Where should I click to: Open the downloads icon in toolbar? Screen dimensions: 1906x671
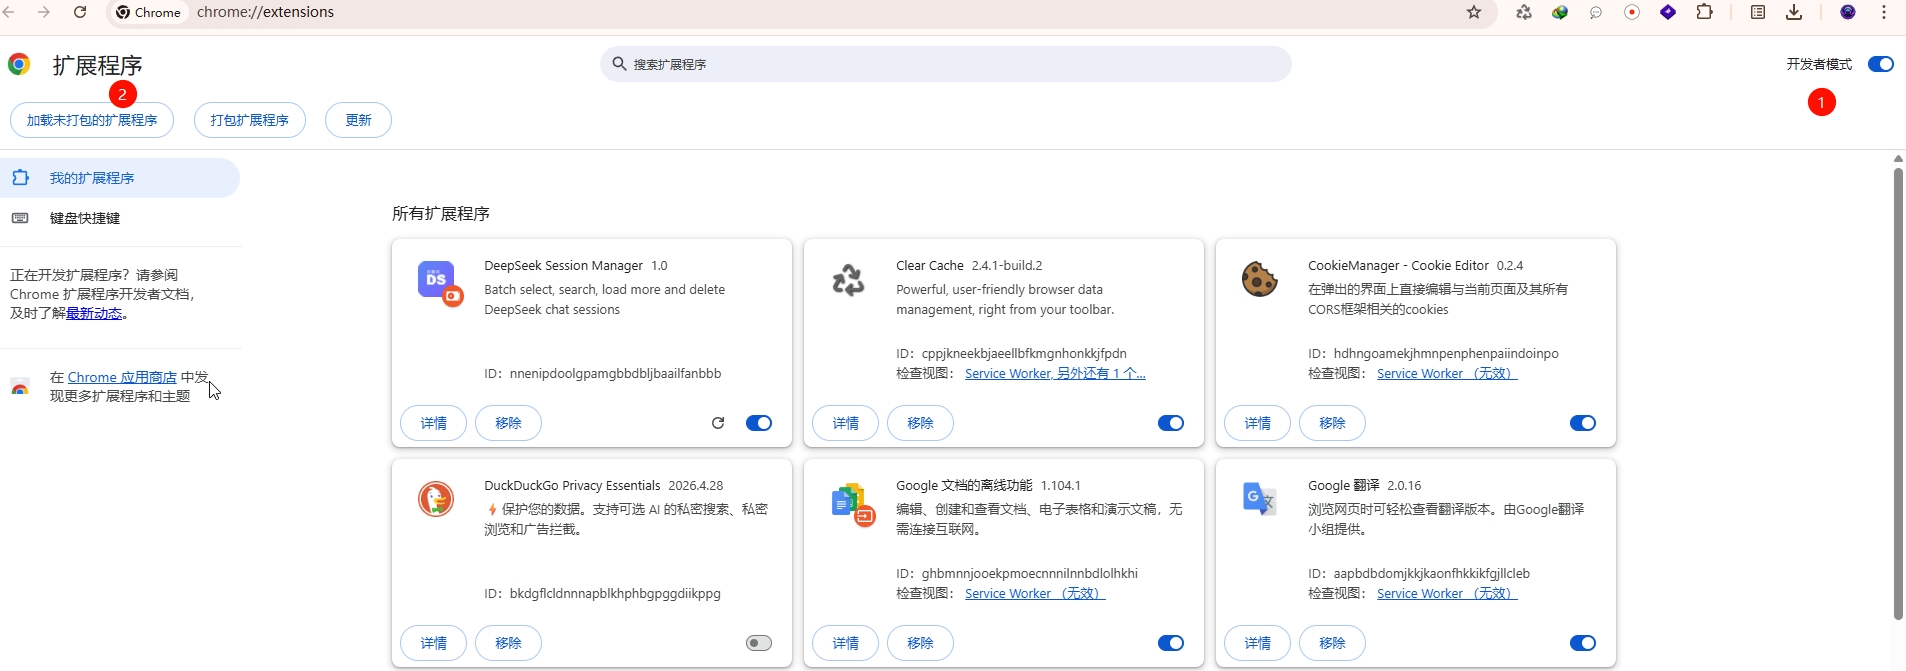[x=1794, y=12]
